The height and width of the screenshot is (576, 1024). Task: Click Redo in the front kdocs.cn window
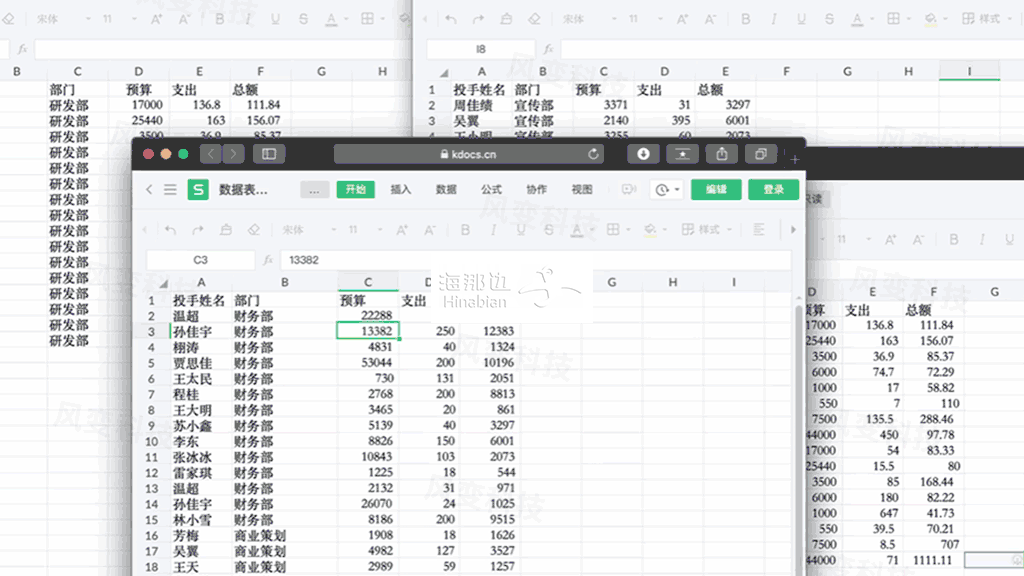[198, 230]
